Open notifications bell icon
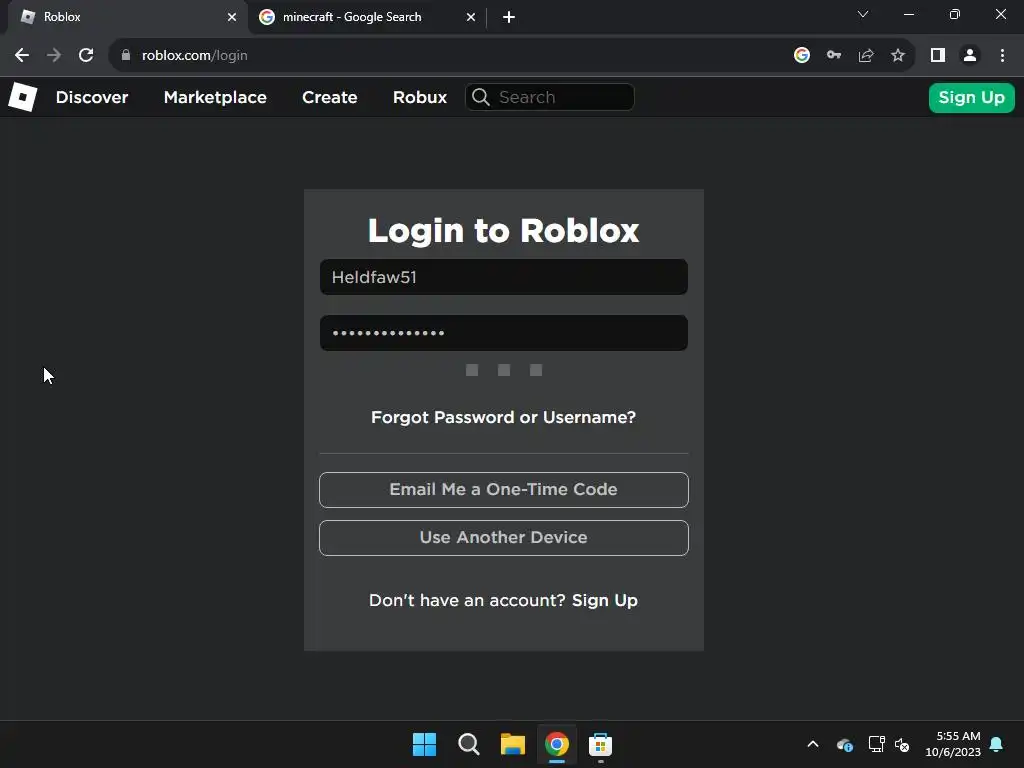Screen dimensions: 1024x768 click(997, 744)
